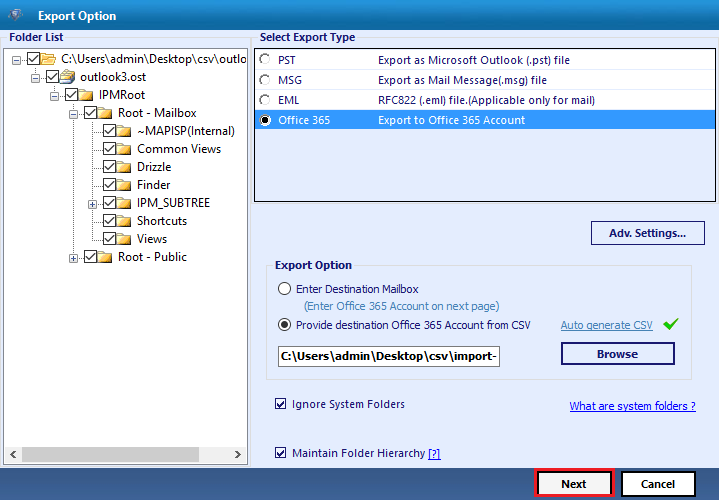Image resolution: width=719 pixels, height=500 pixels.
Task: Open the Adv. Settings dialog
Action: coord(647,233)
